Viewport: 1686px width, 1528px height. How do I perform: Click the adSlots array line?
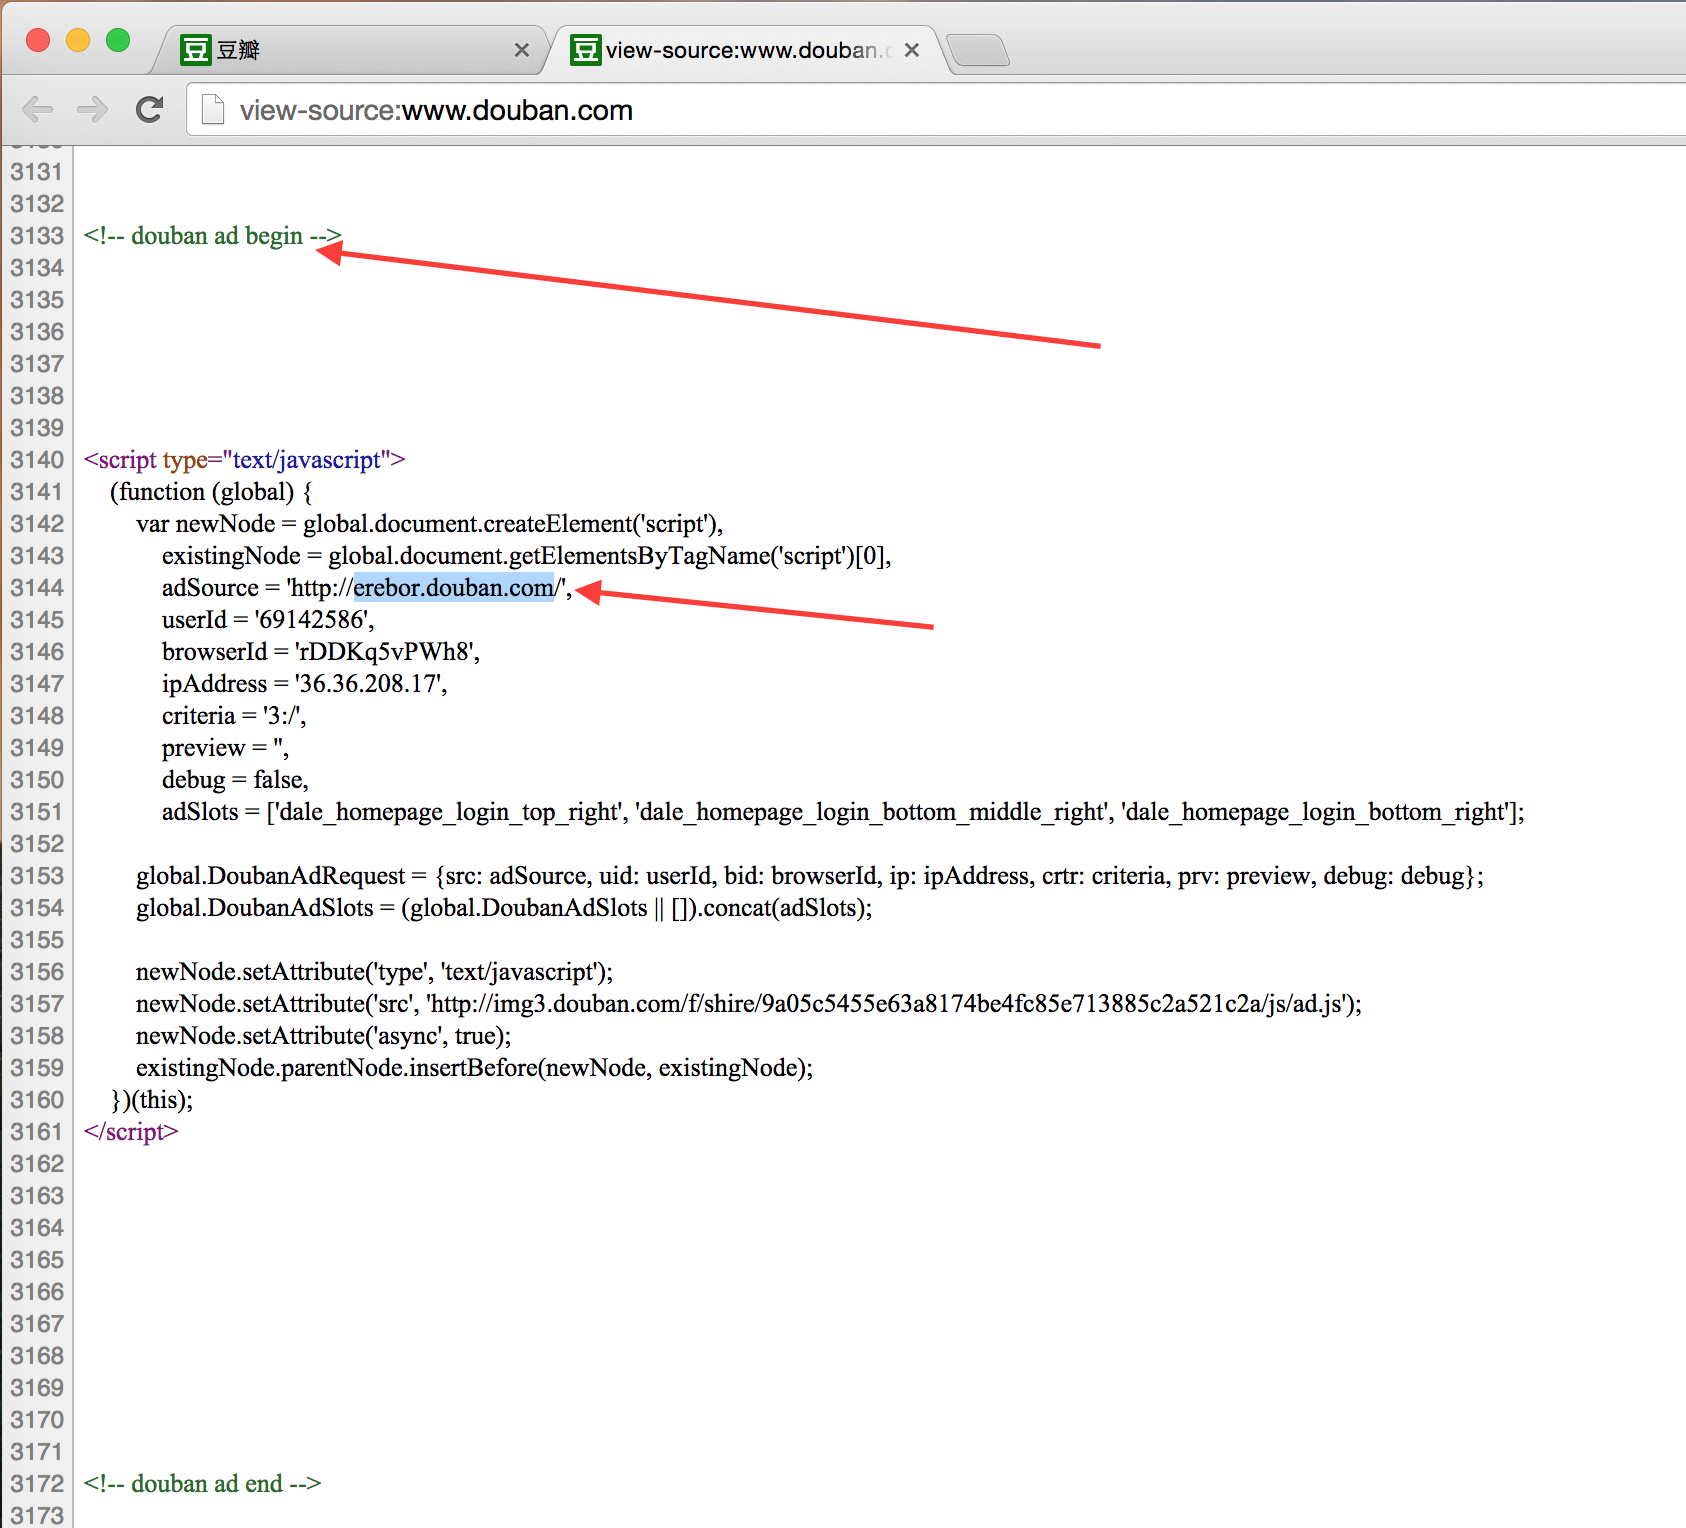coord(843,812)
